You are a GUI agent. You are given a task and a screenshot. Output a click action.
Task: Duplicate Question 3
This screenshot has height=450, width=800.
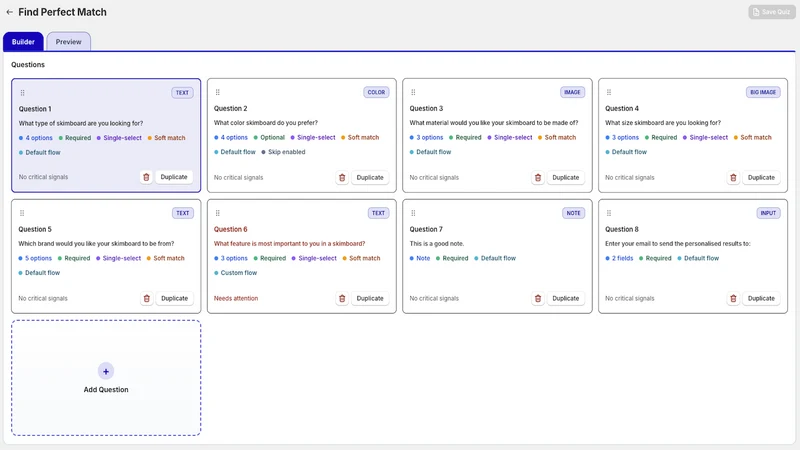pyautogui.click(x=565, y=178)
